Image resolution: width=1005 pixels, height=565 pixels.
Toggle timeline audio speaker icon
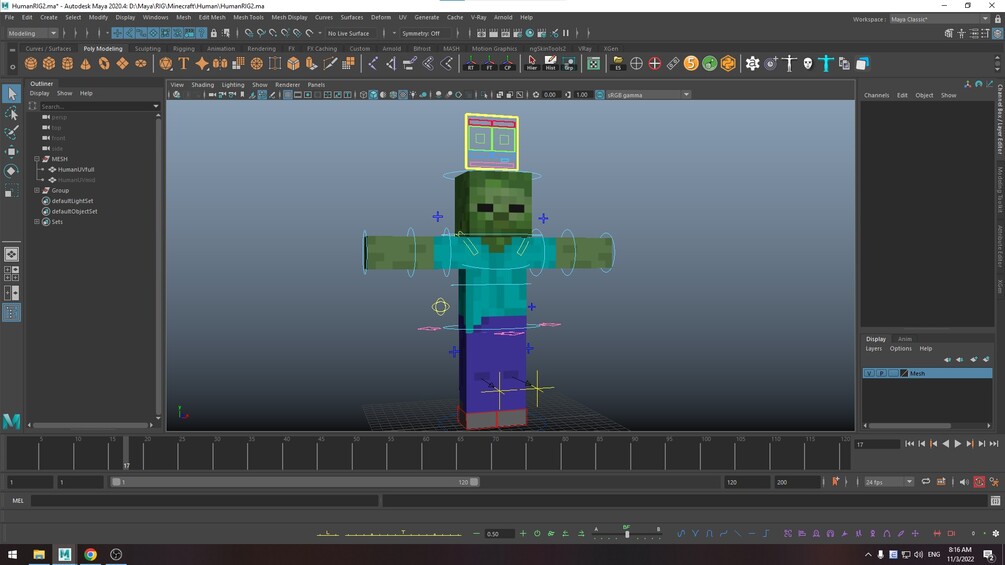coord(964,482)
